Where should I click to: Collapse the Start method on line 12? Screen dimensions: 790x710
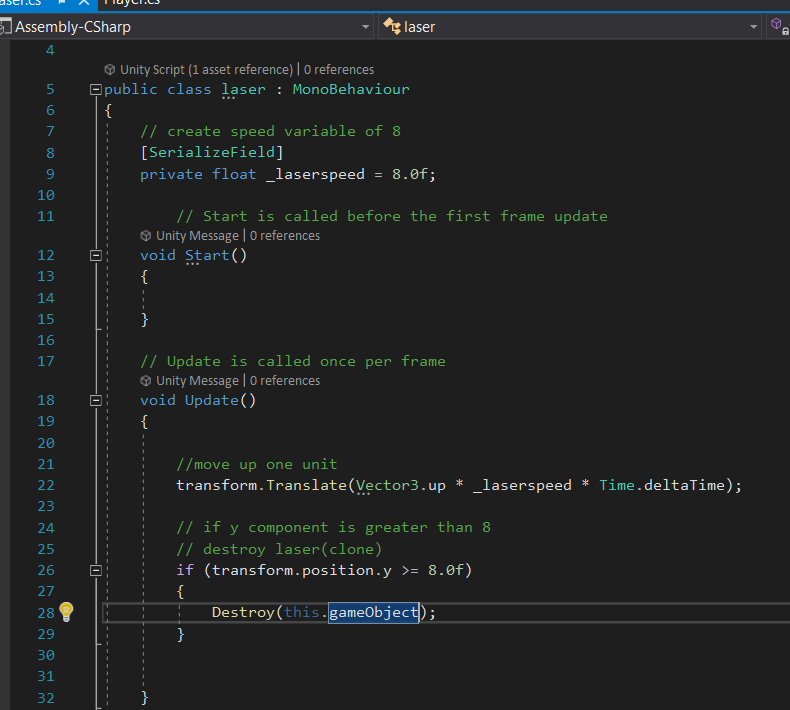(x=96, y=255)
